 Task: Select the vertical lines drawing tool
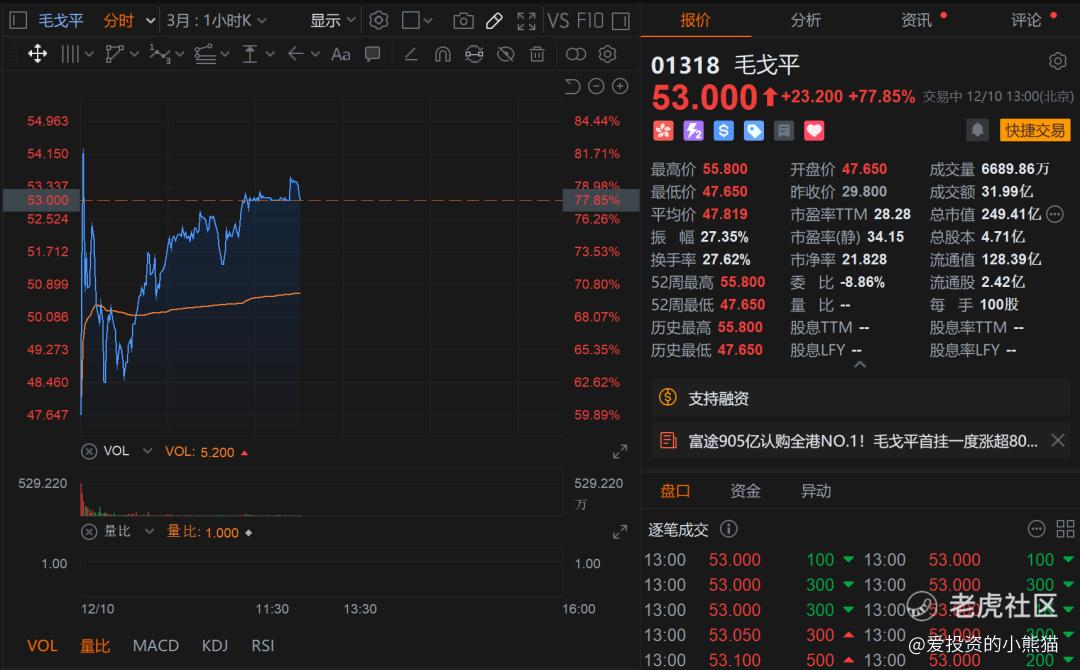click(70, 54)
